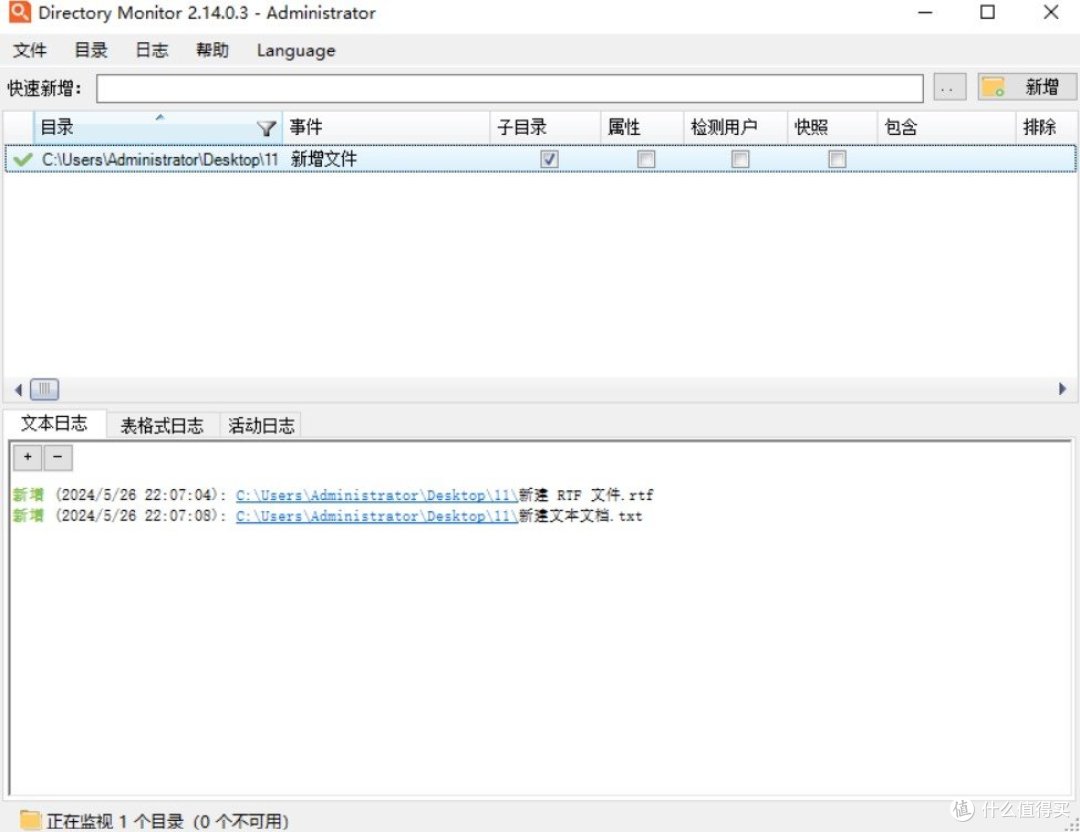Switch to the 表格式日志 tab
Screen dimensions: 1080x832
pos(161,424)
